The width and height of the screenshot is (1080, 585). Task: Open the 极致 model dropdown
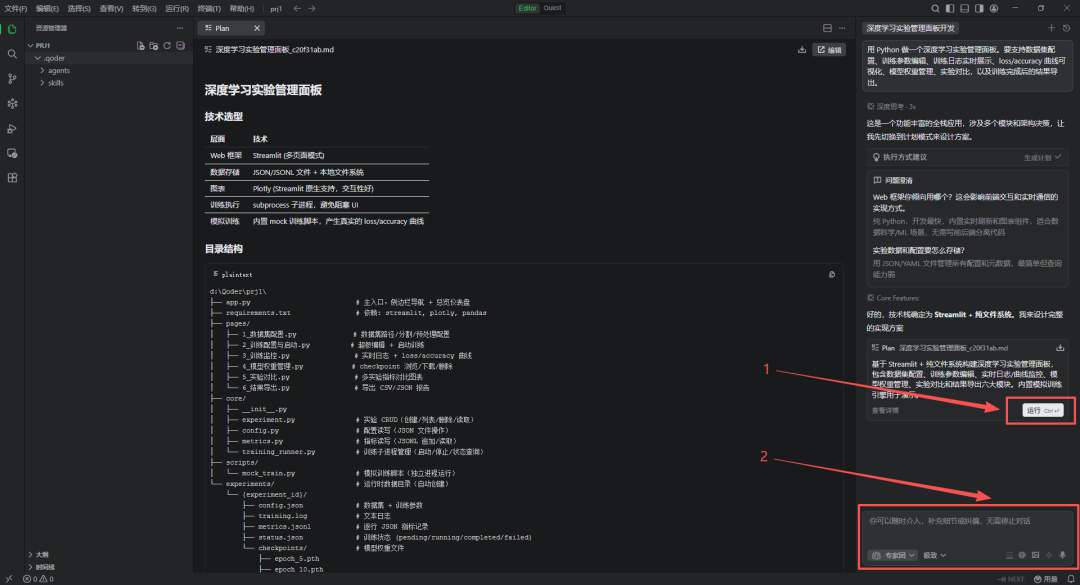tap(934, 555)
